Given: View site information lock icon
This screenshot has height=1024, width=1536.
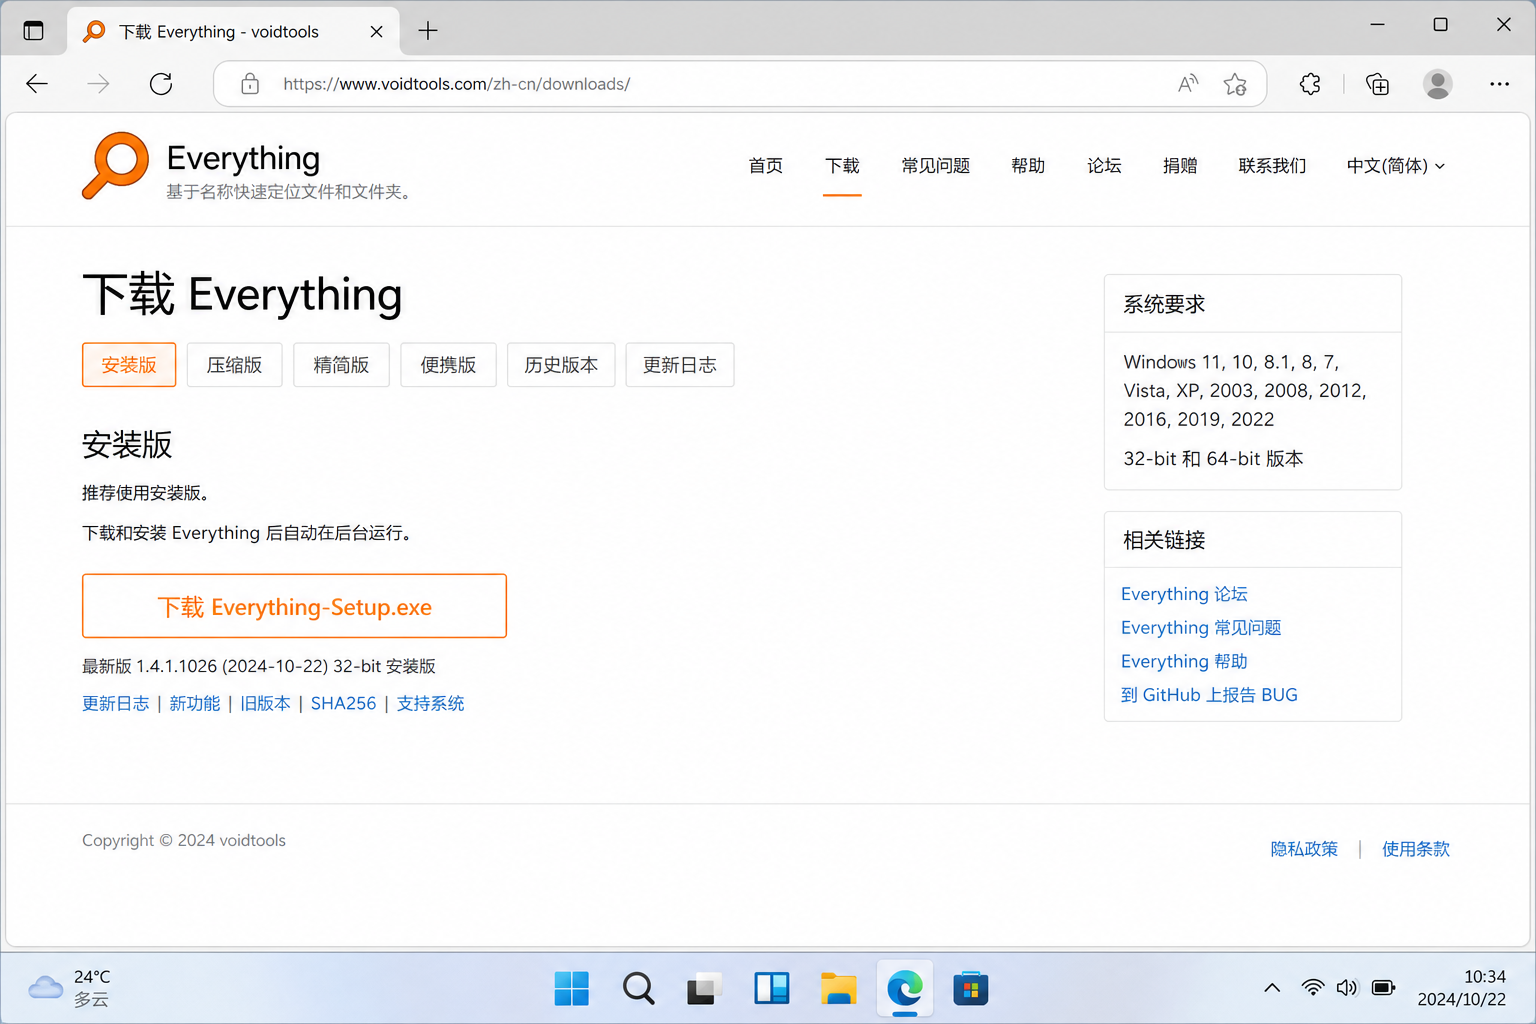Looking at the screenshot, I should pyautogui.click(x=250, y=84).
